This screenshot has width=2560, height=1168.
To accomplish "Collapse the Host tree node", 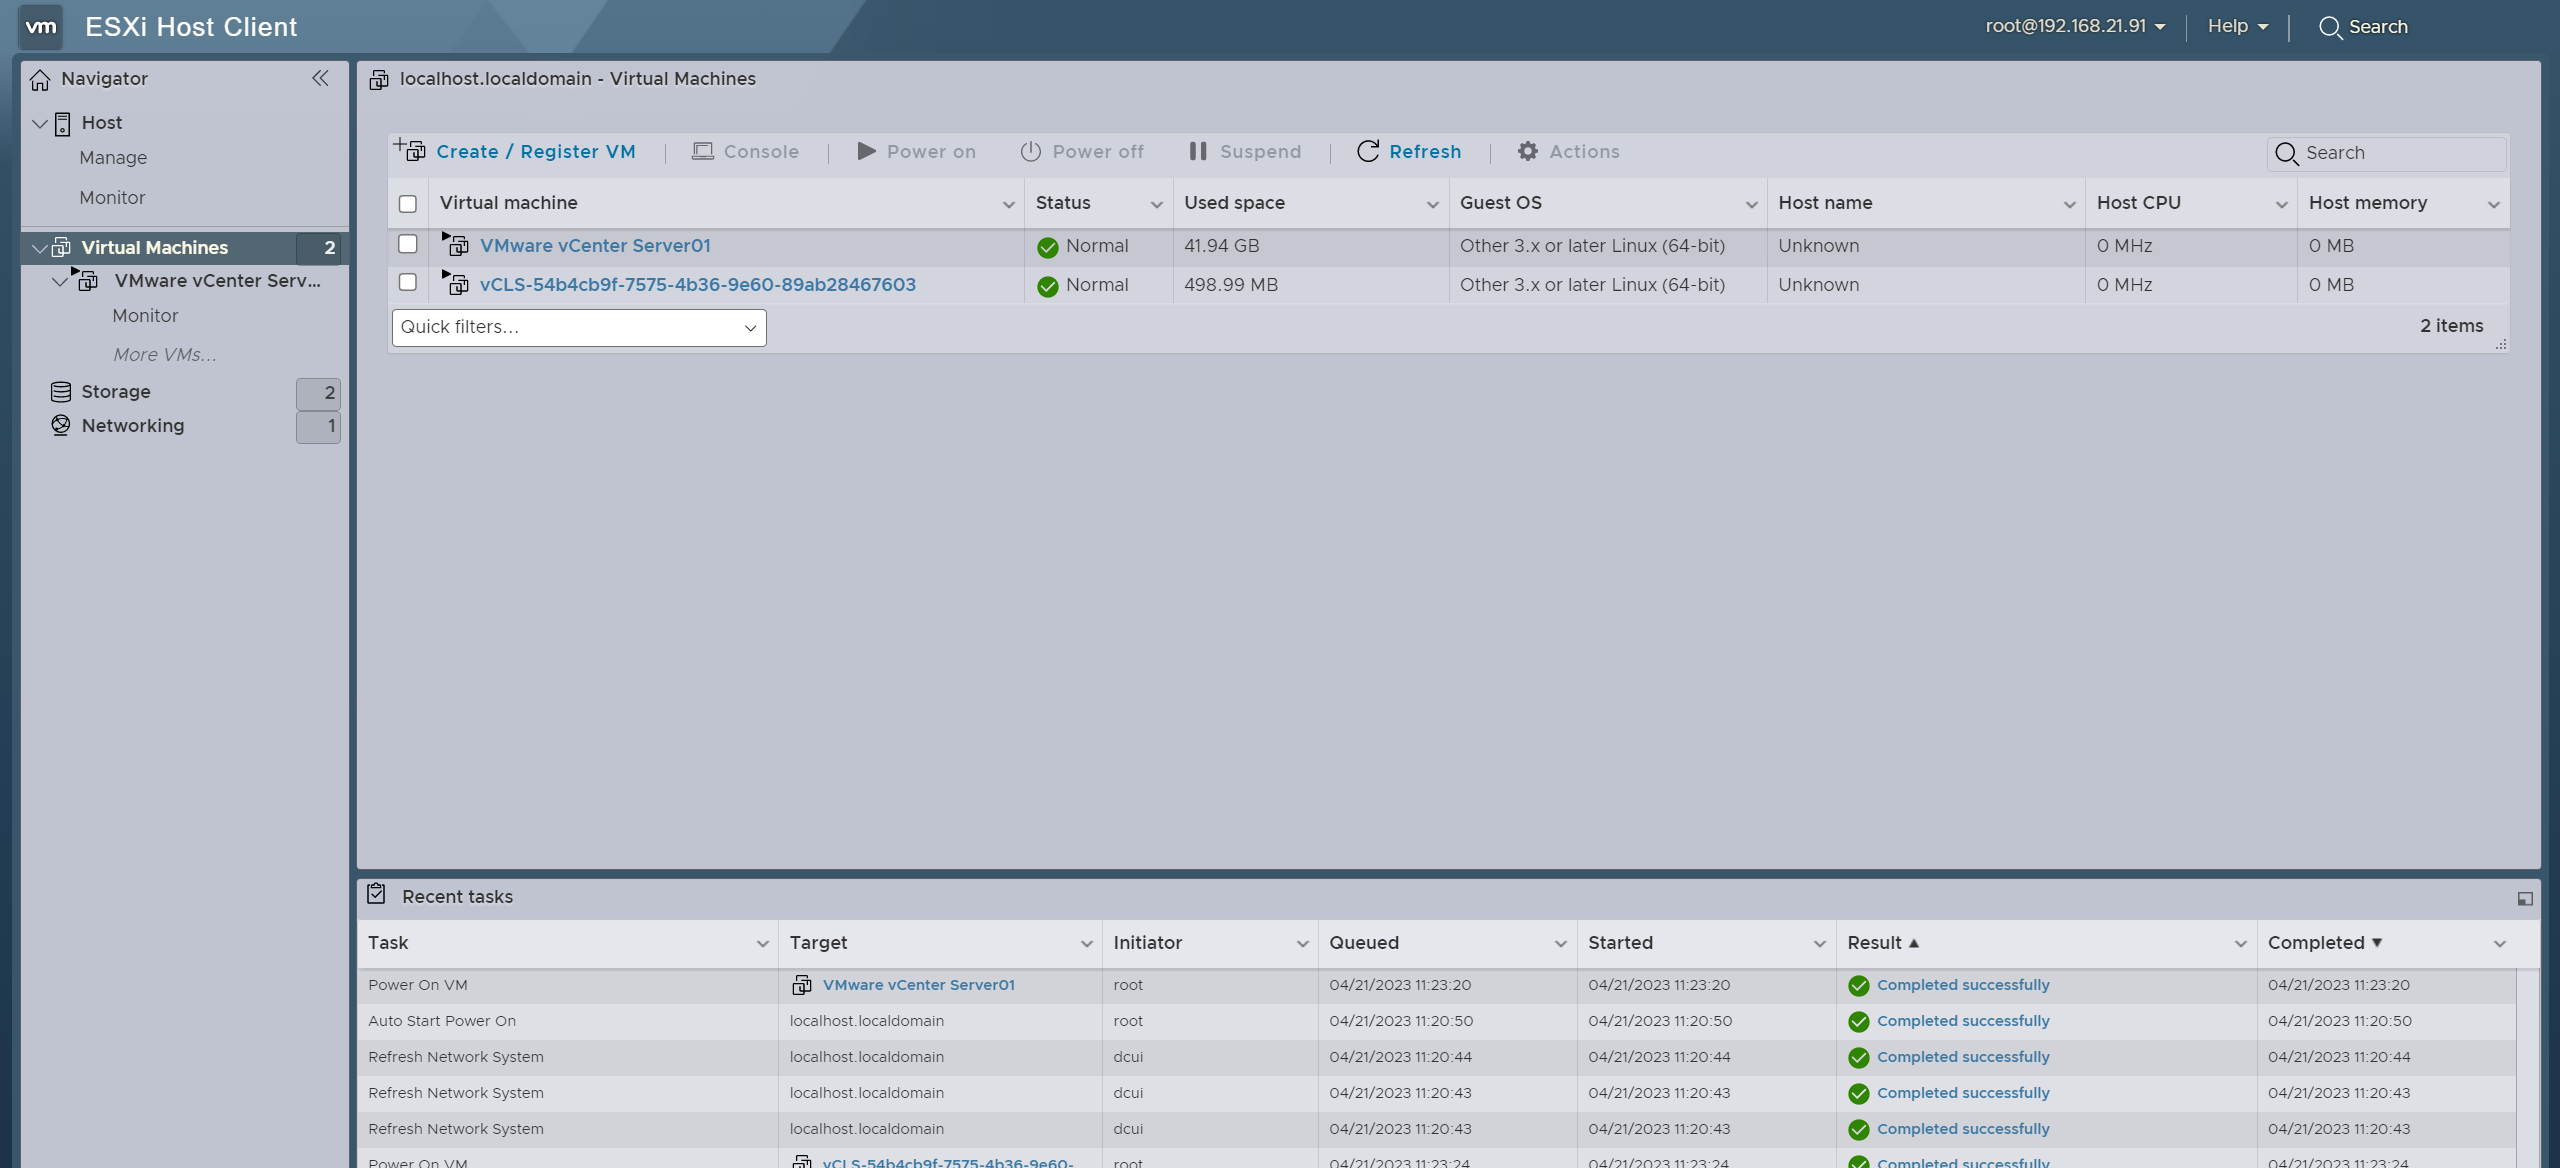I will tap(40, 124).
